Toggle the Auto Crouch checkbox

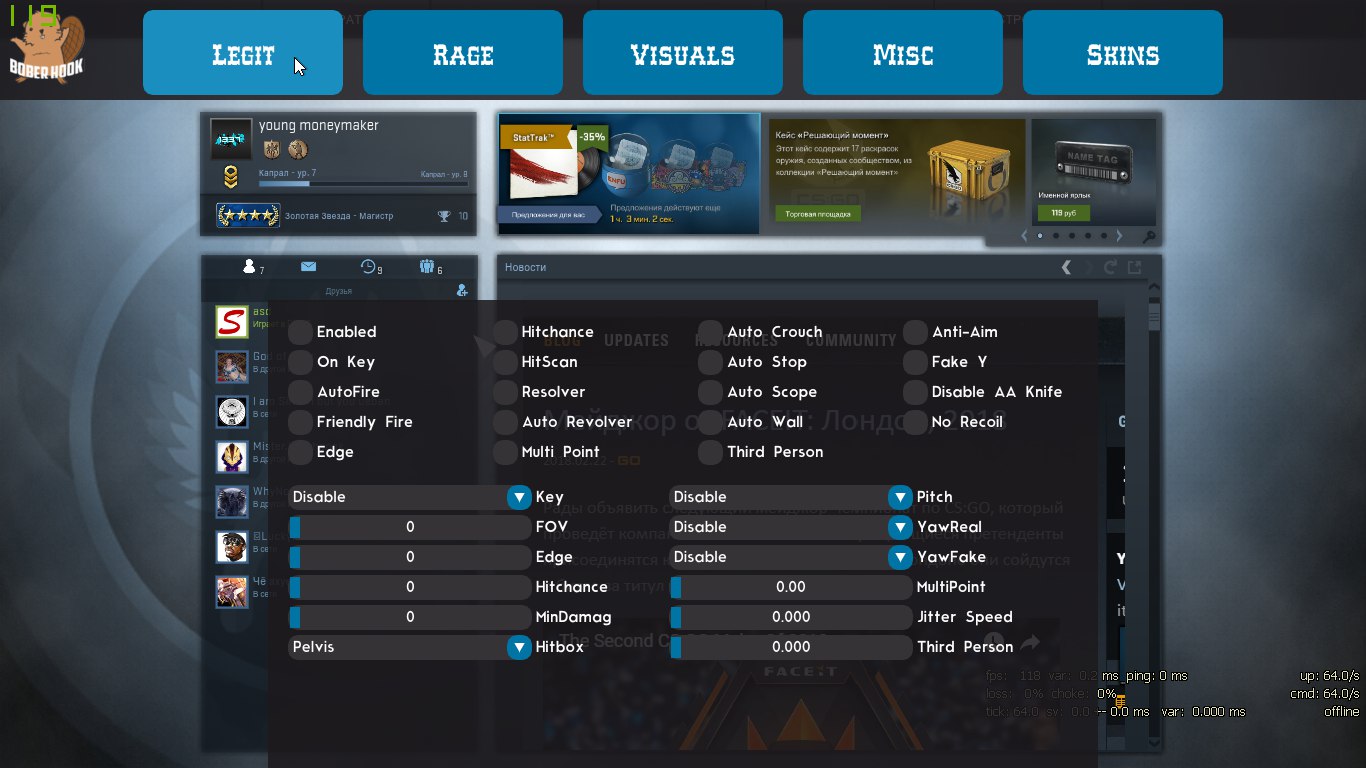click(x=710, y=332)
